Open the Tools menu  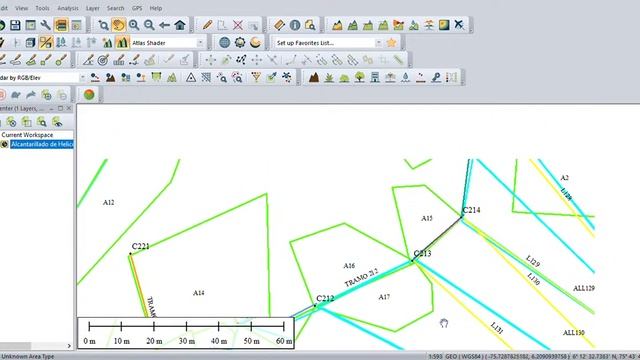(x=42, y=8)
